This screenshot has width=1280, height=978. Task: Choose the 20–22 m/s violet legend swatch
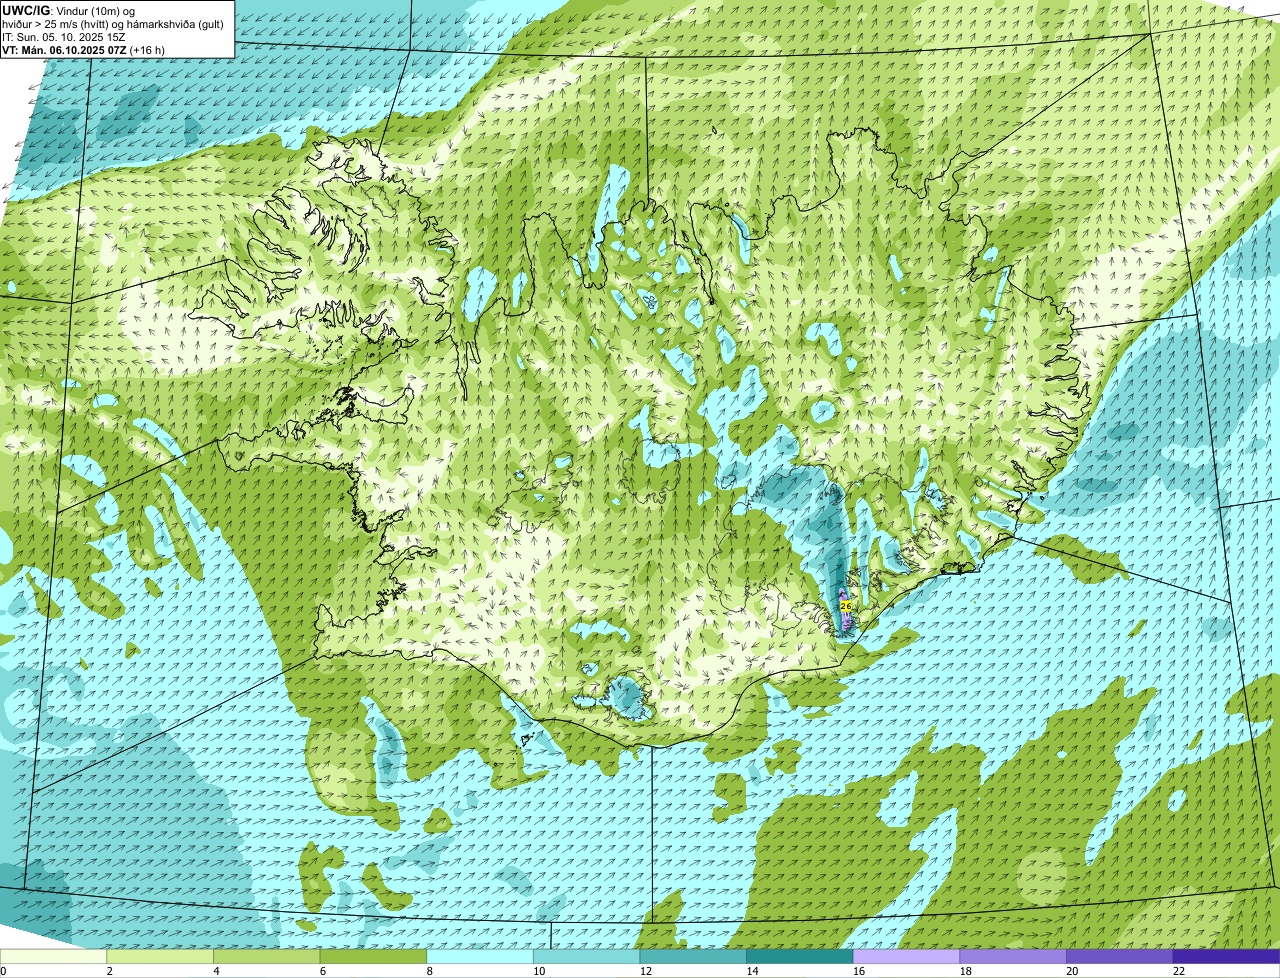click(1119, 956)
